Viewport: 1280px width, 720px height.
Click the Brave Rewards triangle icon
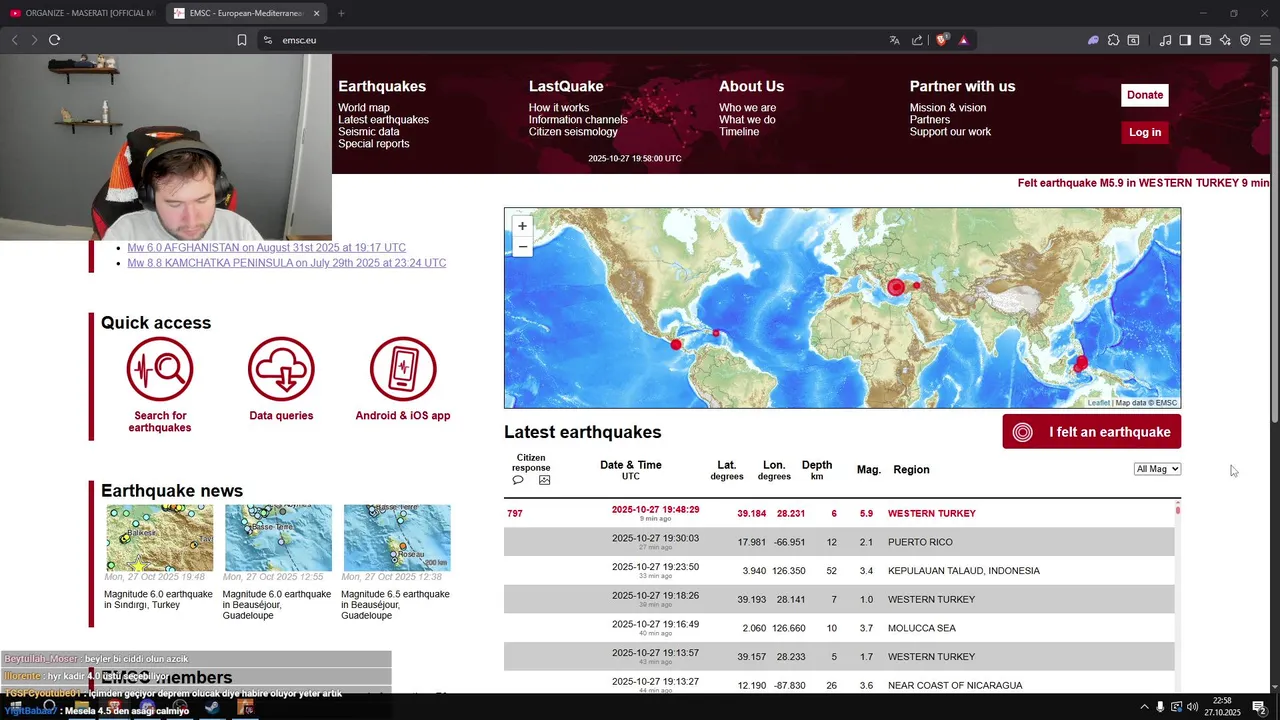click(x=963, y=40)
